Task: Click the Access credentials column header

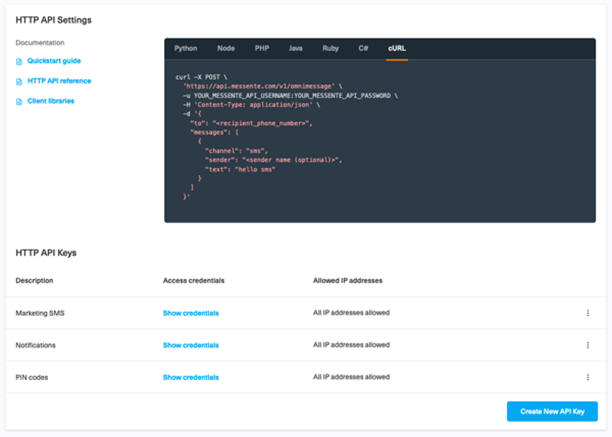Action: [x=194, y=281]
